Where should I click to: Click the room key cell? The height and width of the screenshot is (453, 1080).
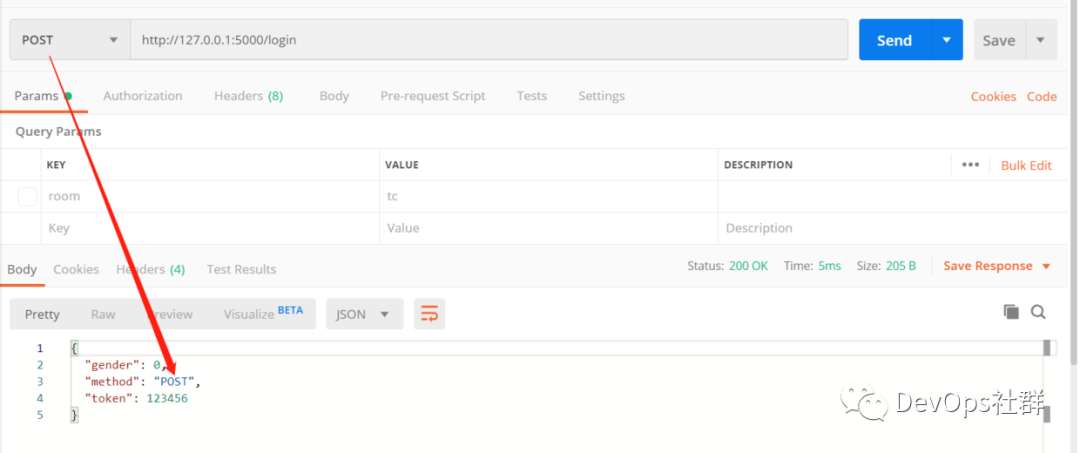click(210, 196)
